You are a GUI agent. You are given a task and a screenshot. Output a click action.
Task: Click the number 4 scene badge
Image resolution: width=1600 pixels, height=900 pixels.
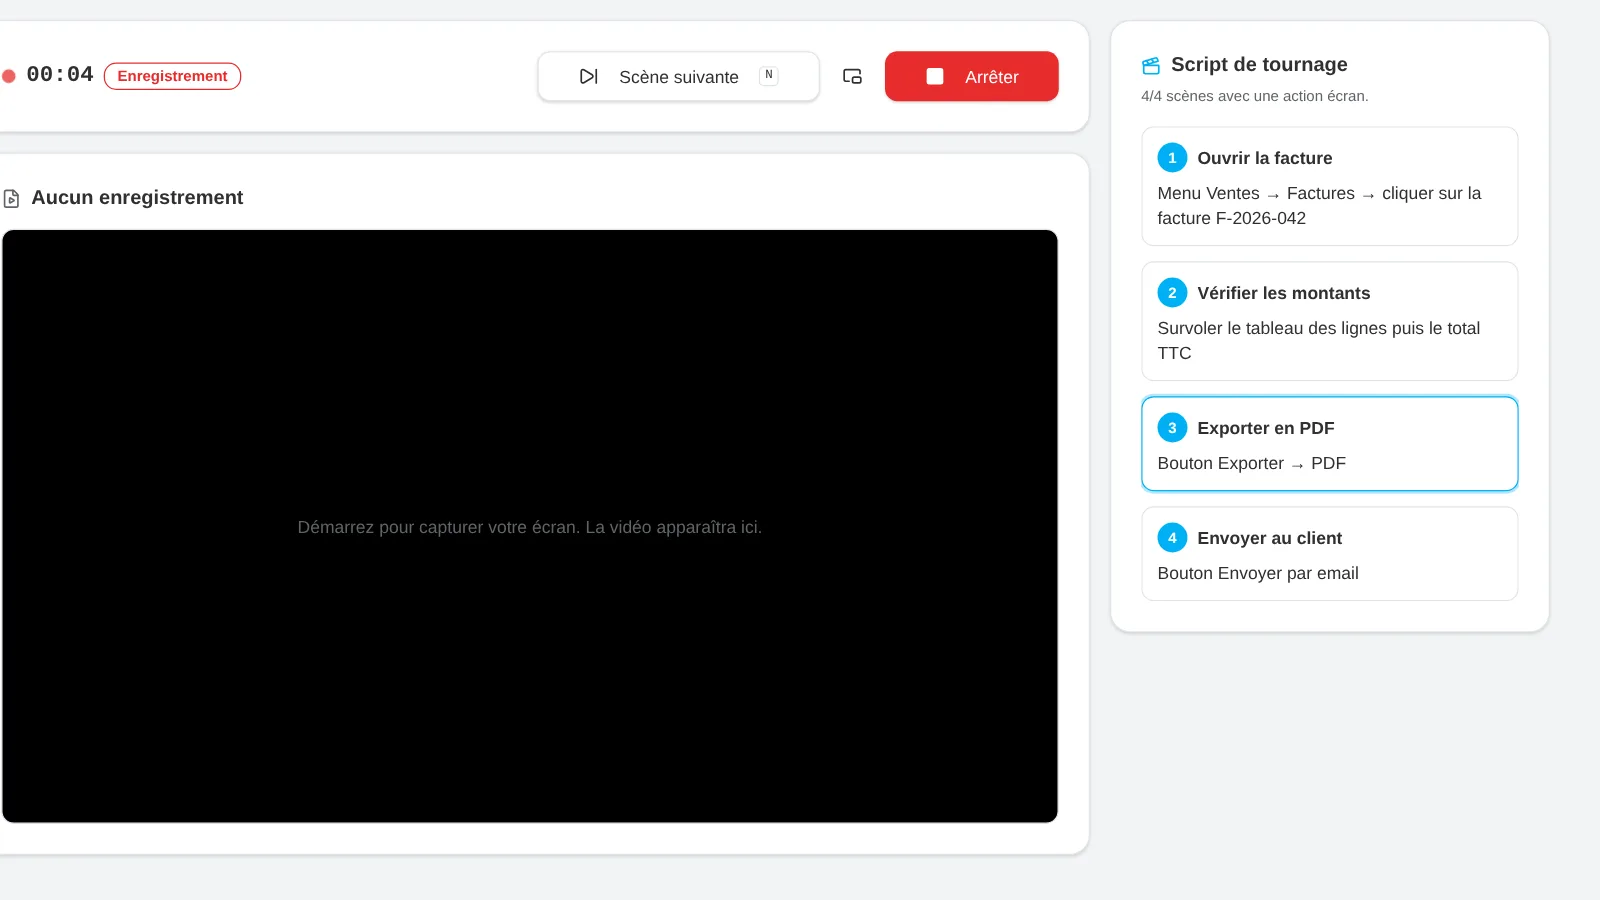[1172, 538]
